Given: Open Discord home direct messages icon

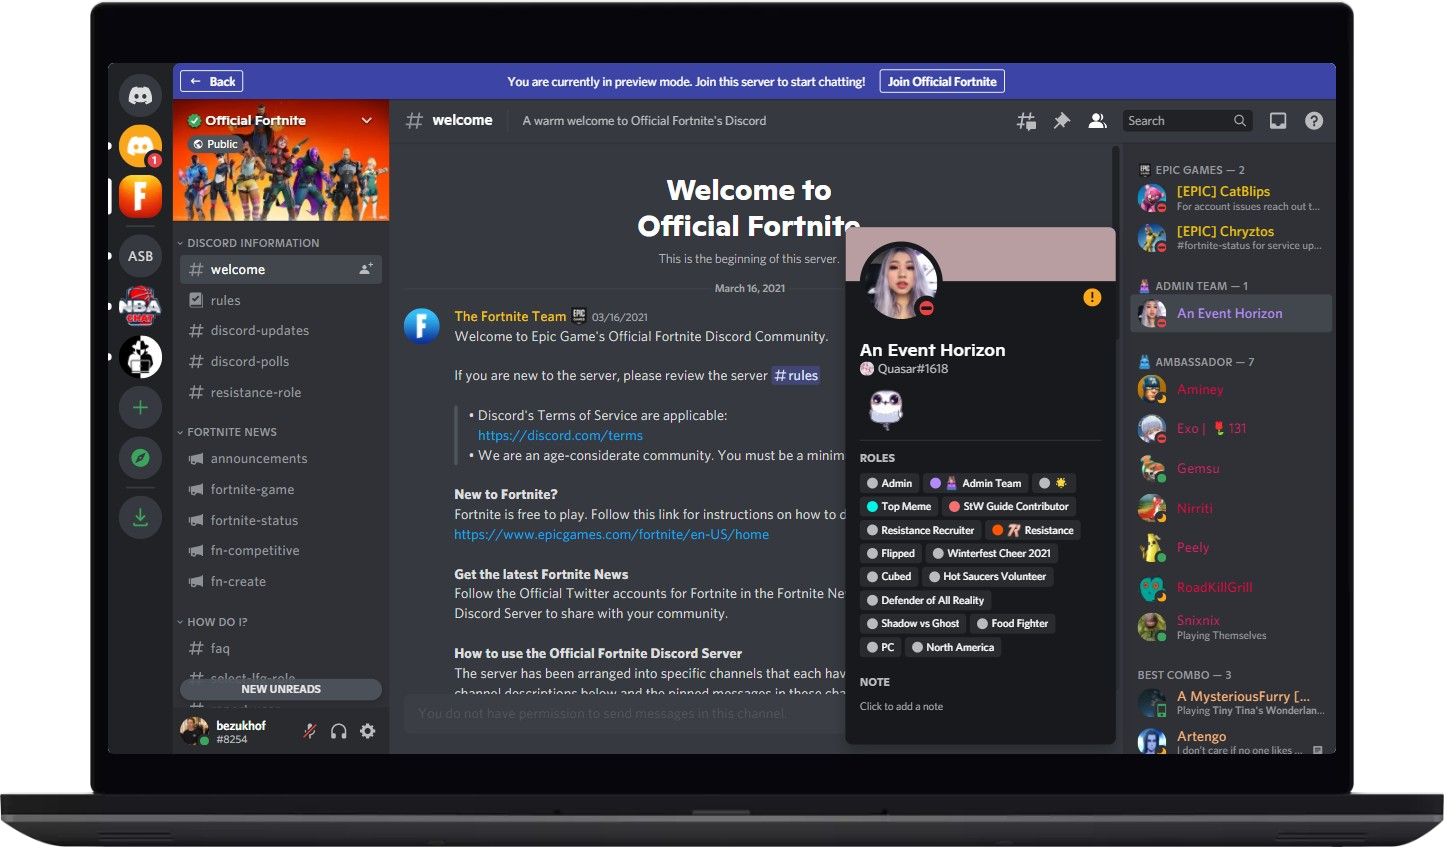Looking at the screenshot, I should point(140,96).
